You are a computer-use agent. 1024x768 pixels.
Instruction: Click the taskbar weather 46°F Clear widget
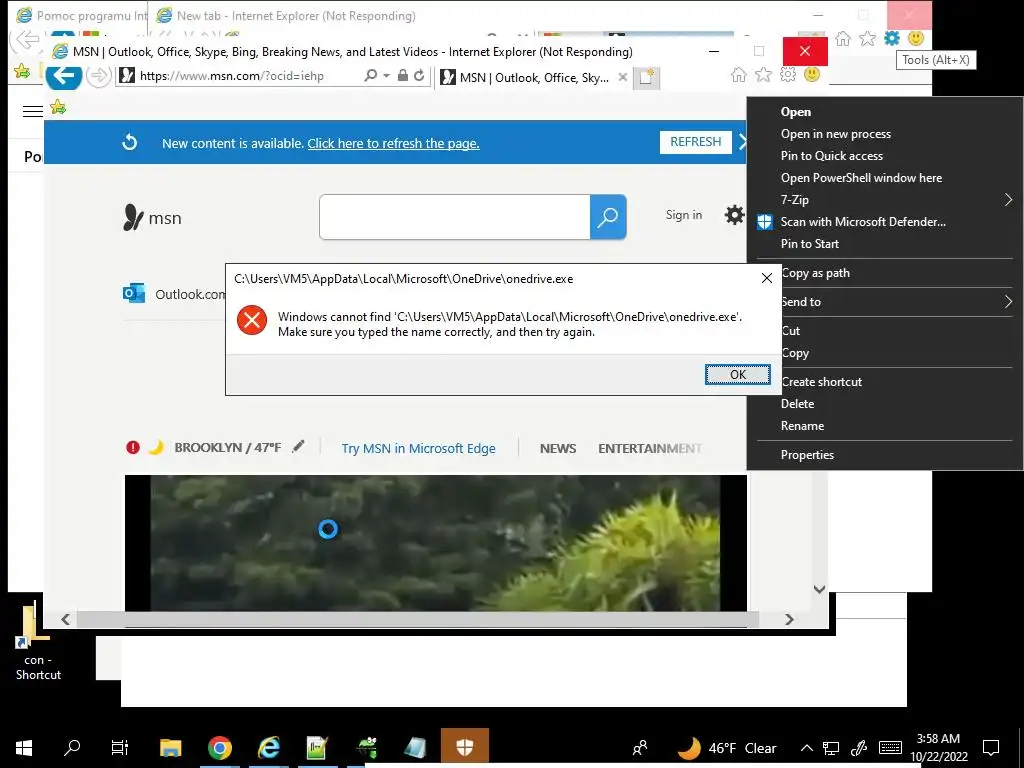coord(726,748)
